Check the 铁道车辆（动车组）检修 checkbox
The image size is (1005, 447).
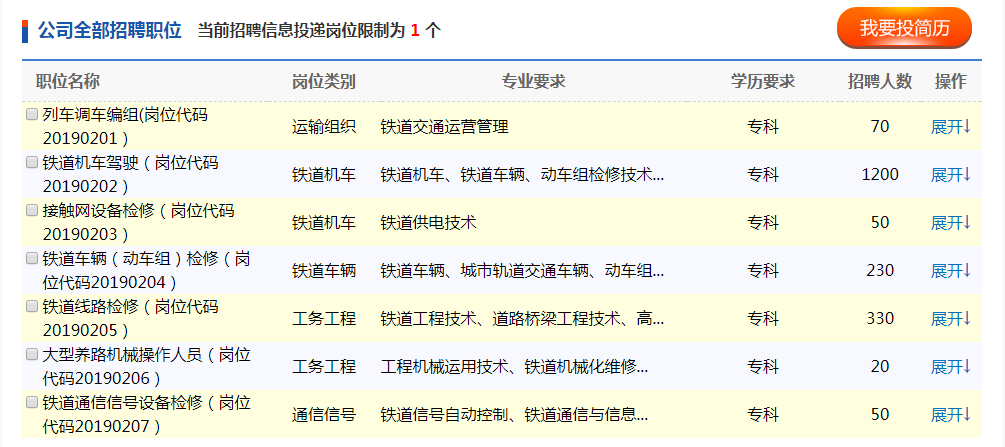tap(32, 259)
